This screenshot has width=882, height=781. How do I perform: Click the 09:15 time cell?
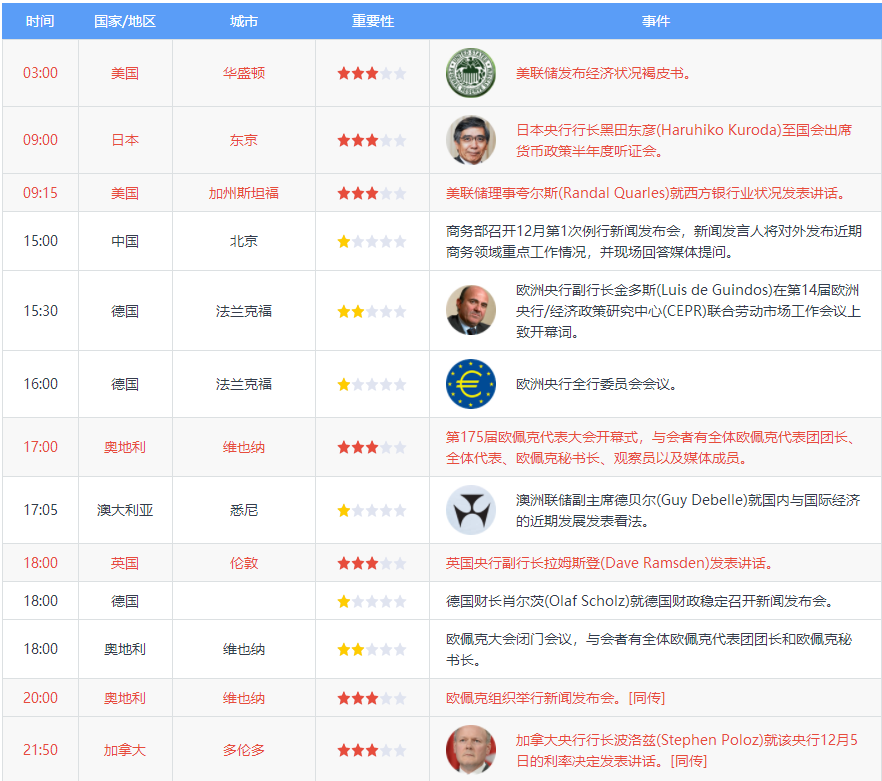pos(40,193)
